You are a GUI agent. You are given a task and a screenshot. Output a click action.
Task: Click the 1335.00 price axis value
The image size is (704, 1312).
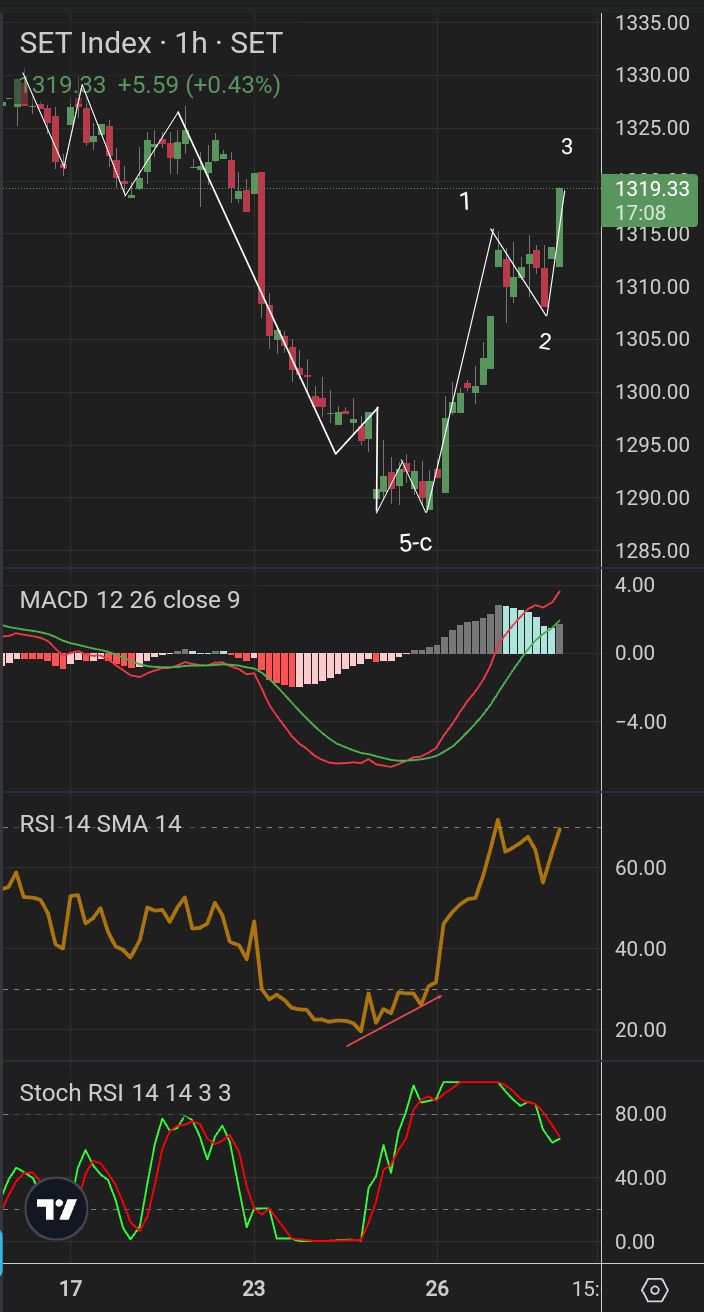tap(652, 22)
